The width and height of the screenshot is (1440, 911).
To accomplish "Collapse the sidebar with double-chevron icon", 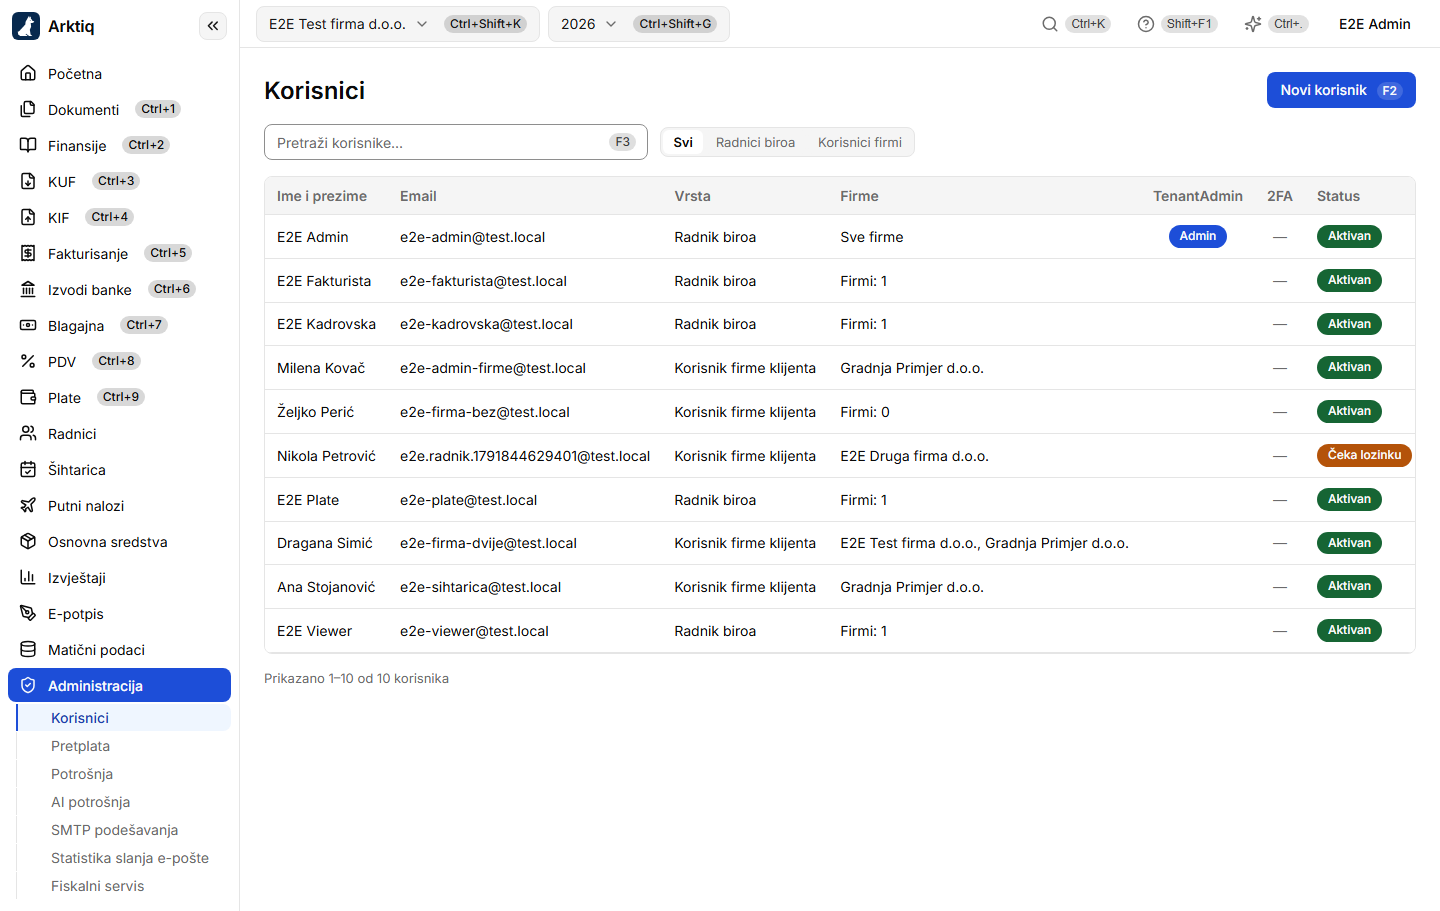I will point(213,26).
